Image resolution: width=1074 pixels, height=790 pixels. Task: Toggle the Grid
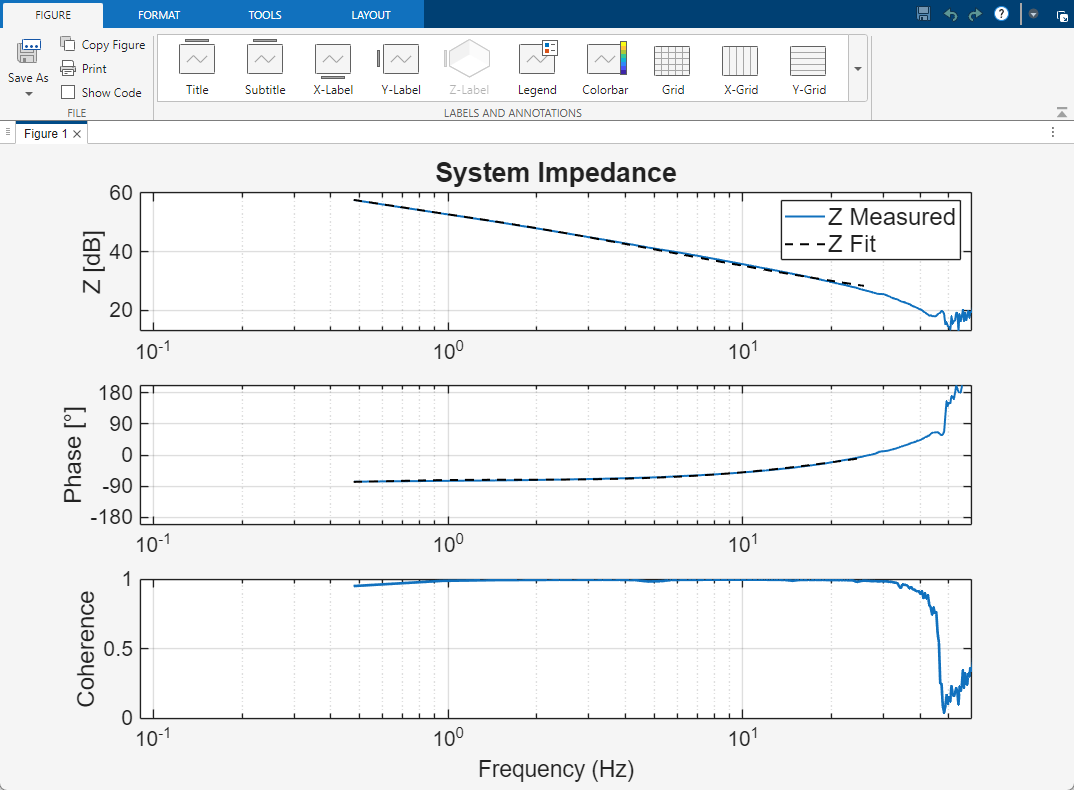tap(673, 68)
